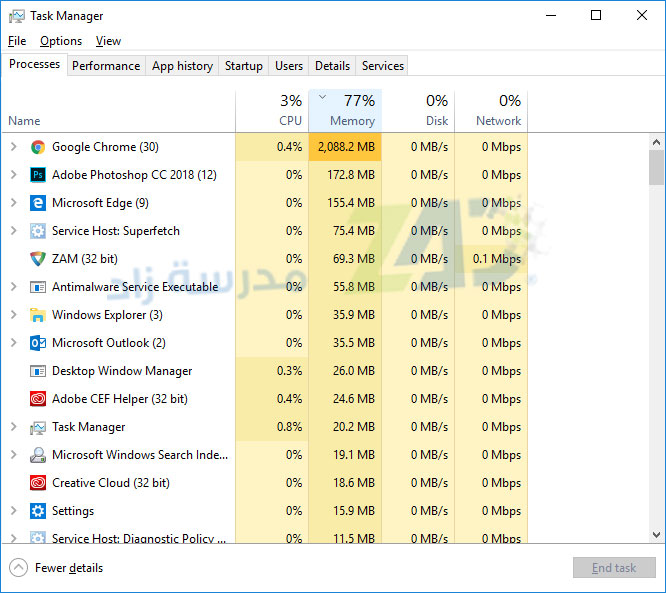
Task: Select the Creative Cloud (32 bit) name
Action: coord(111,483)
